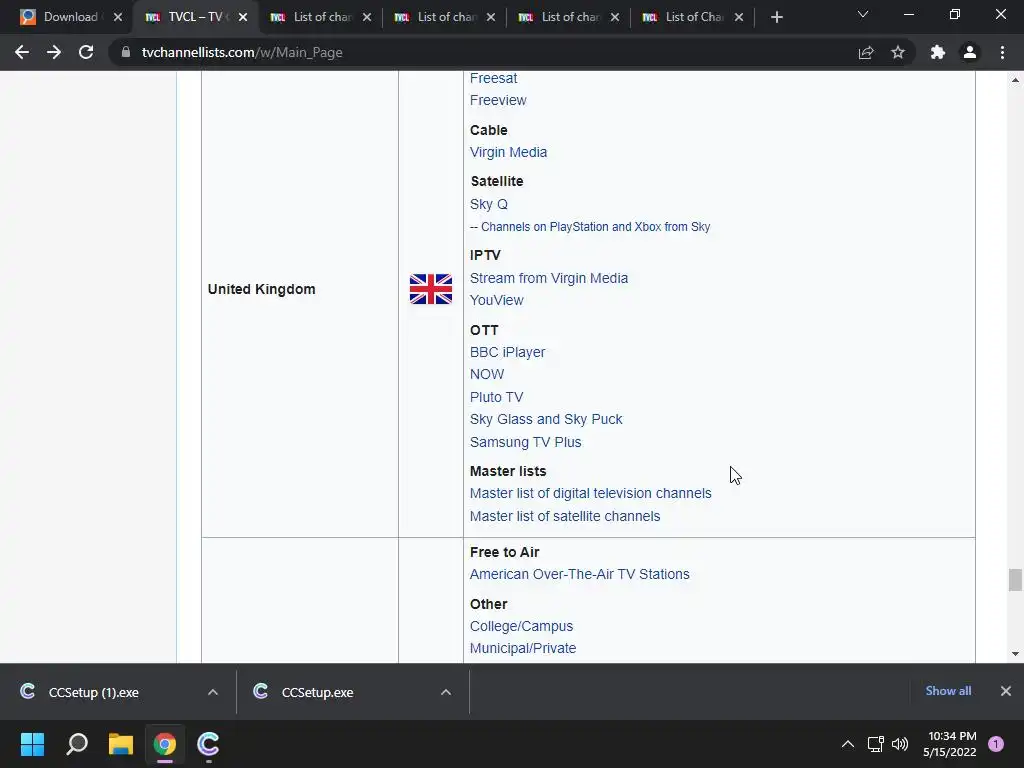Open the CCSetup.exe download
The width and height of the screenshot is (1024, 768).
[317, 692]
